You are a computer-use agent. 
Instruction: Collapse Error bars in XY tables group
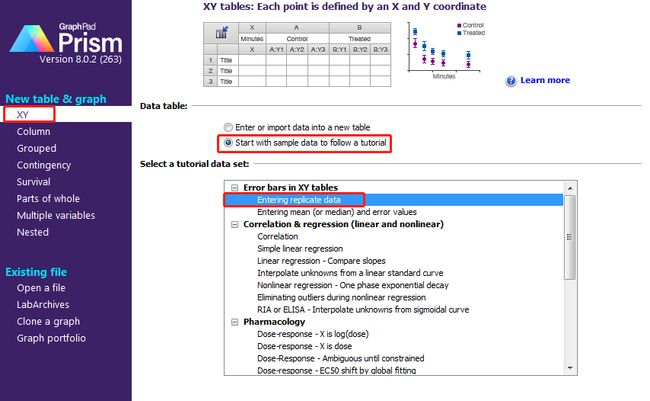(235, 188)
